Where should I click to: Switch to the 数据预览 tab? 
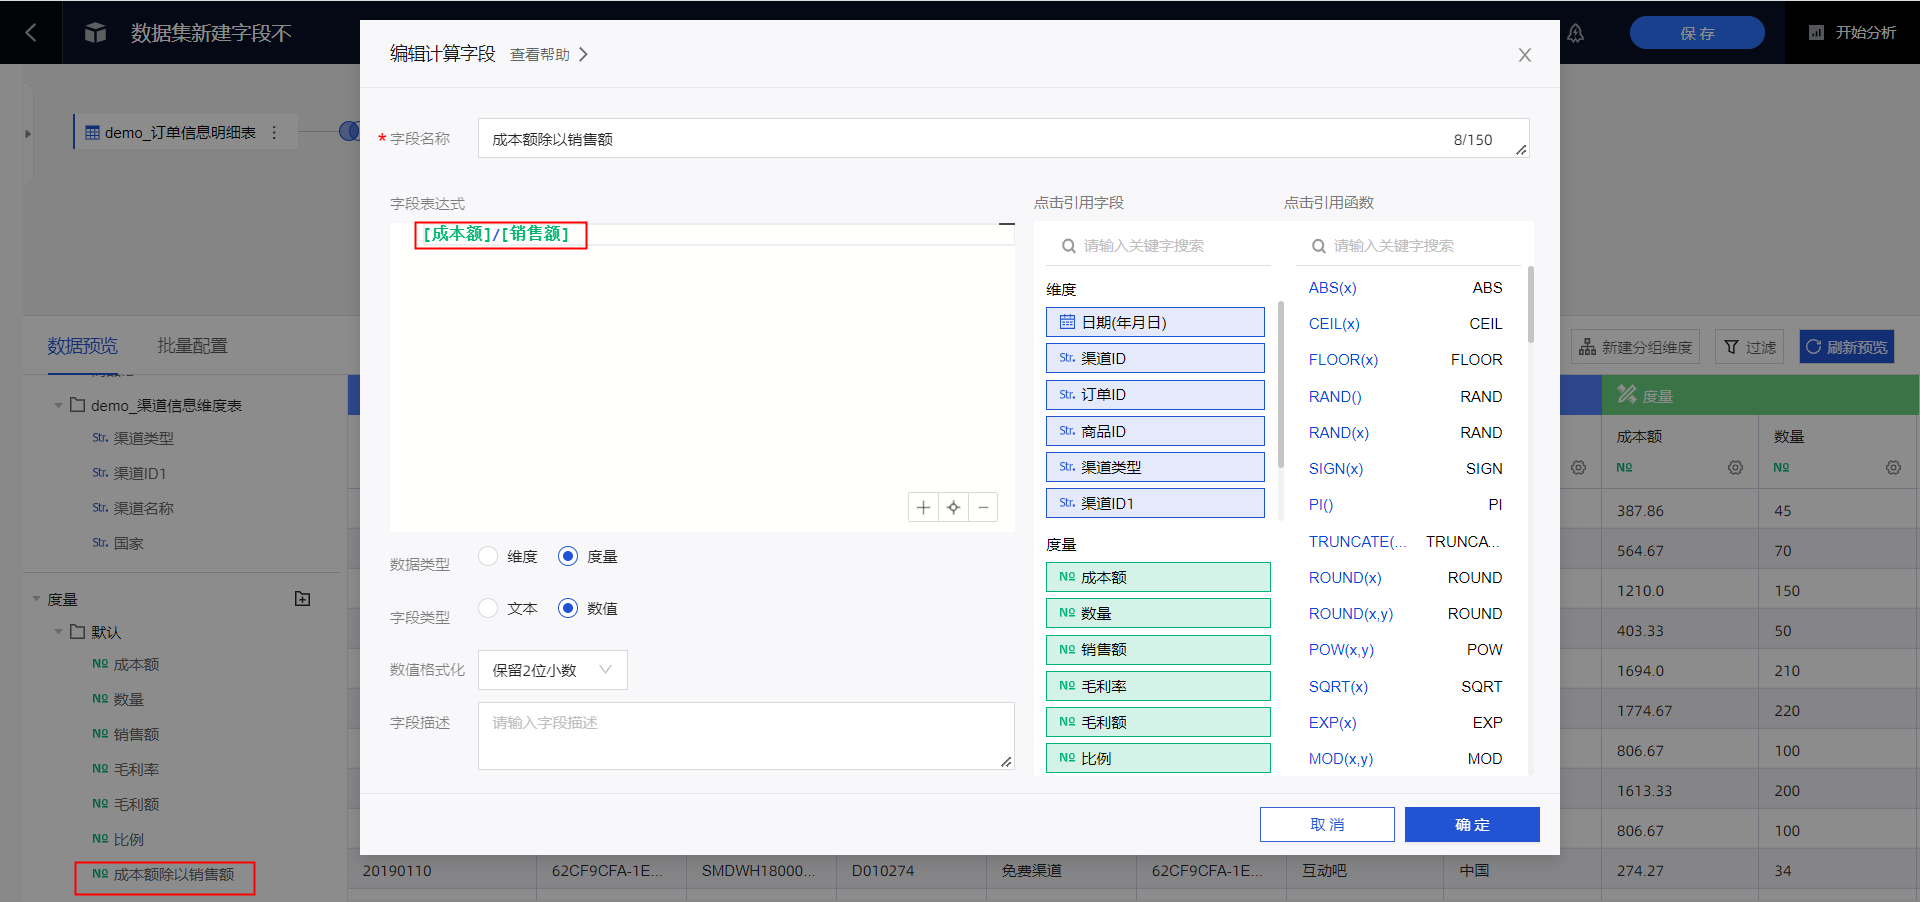click(82, 346)
